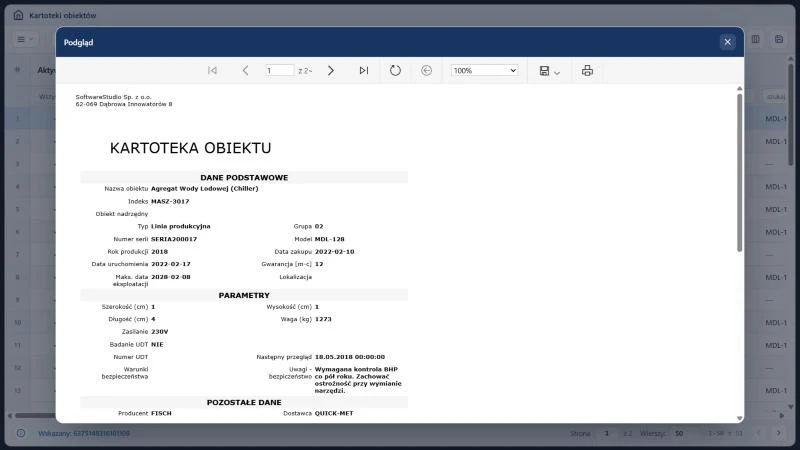Image resolution: width=800 pixels, height=450 pixels.
Task: Go to first page of report preview
Action: coord(212,70)
